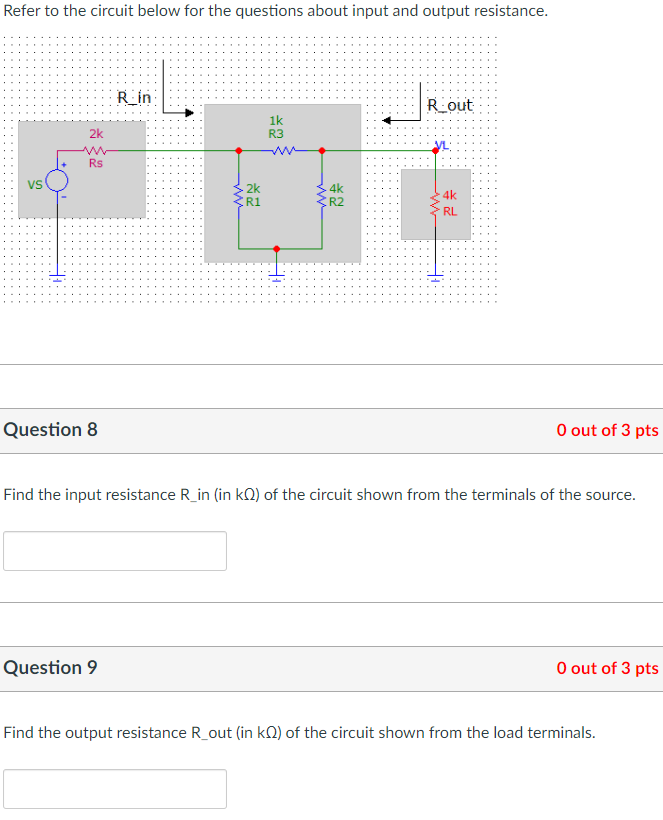663x820 pixels.
Task: Click the R1 2k resistor symbol
Action: click(x=238, y=196)
